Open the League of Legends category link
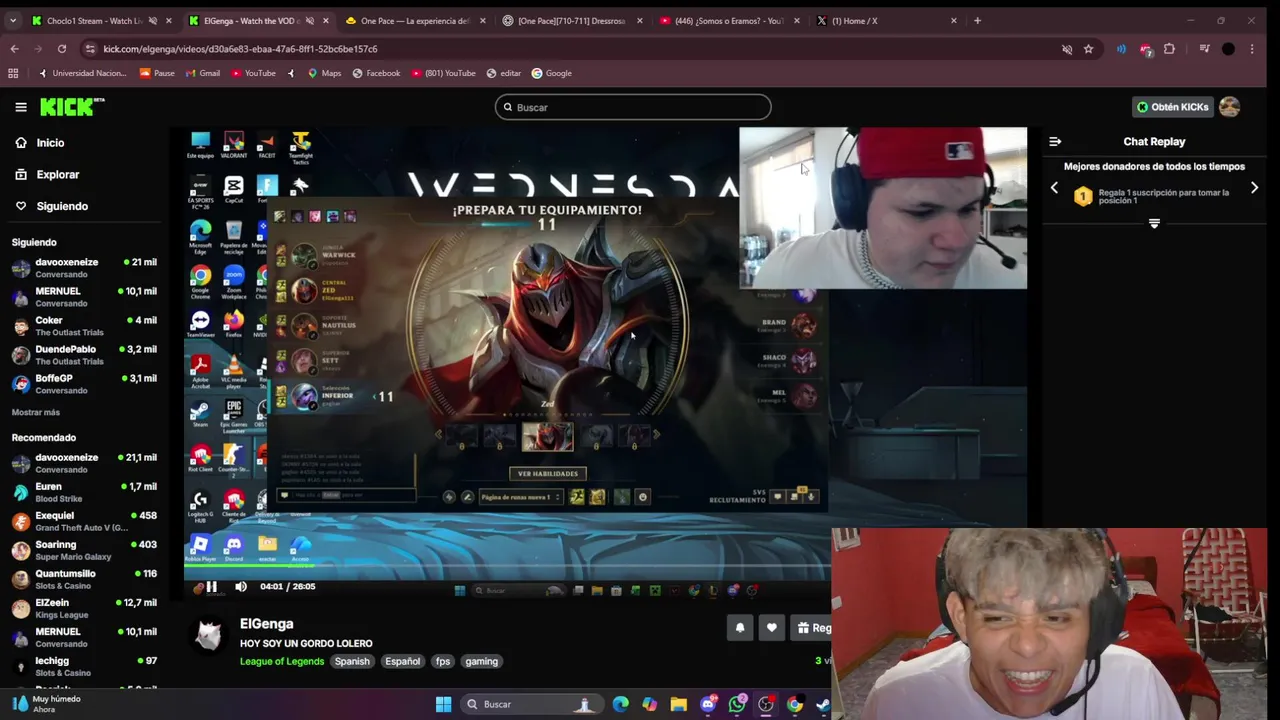The image size is (1280, 720). pos(282,661)
